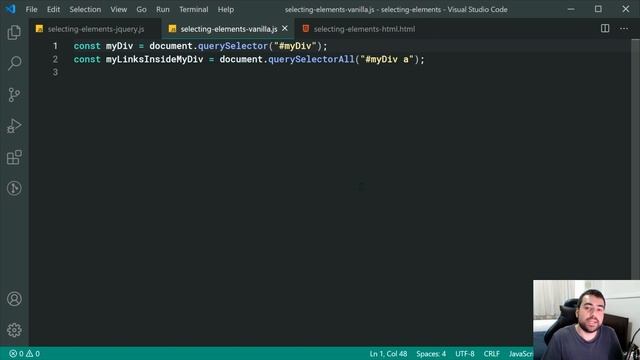Switch to the selecting-elements-html.html tab
The image size is (640, 360).
pos(364,29)
